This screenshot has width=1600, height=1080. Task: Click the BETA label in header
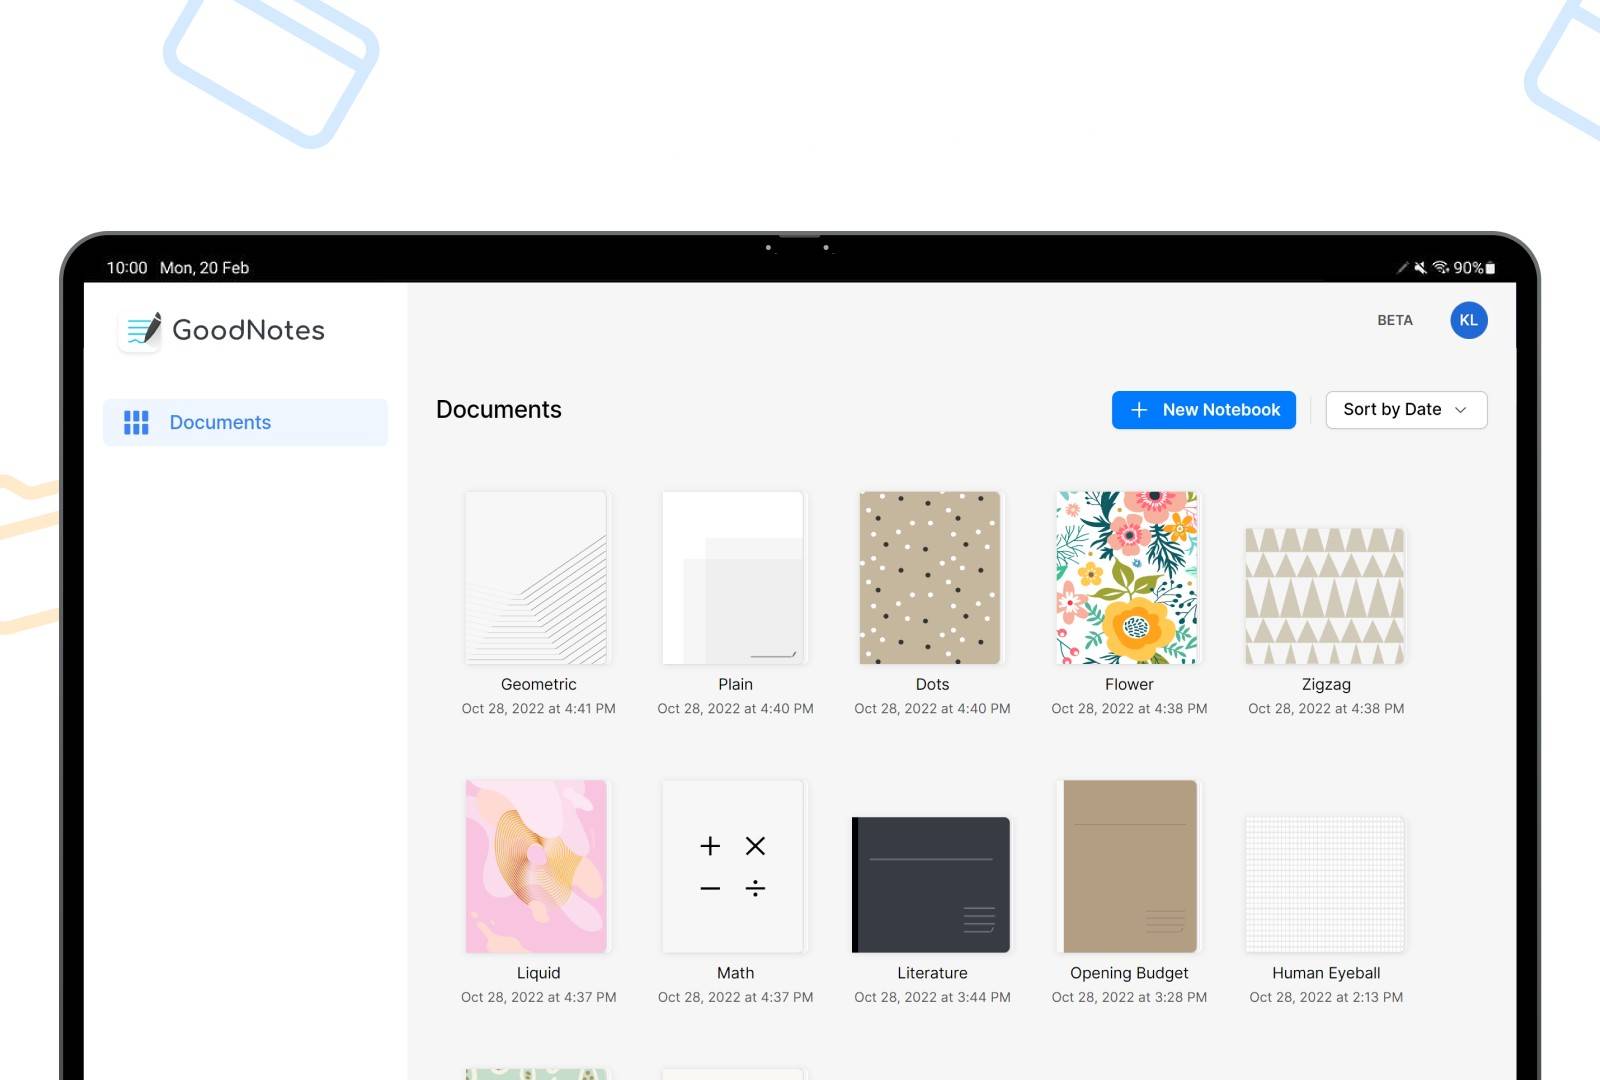[1394, 320]
